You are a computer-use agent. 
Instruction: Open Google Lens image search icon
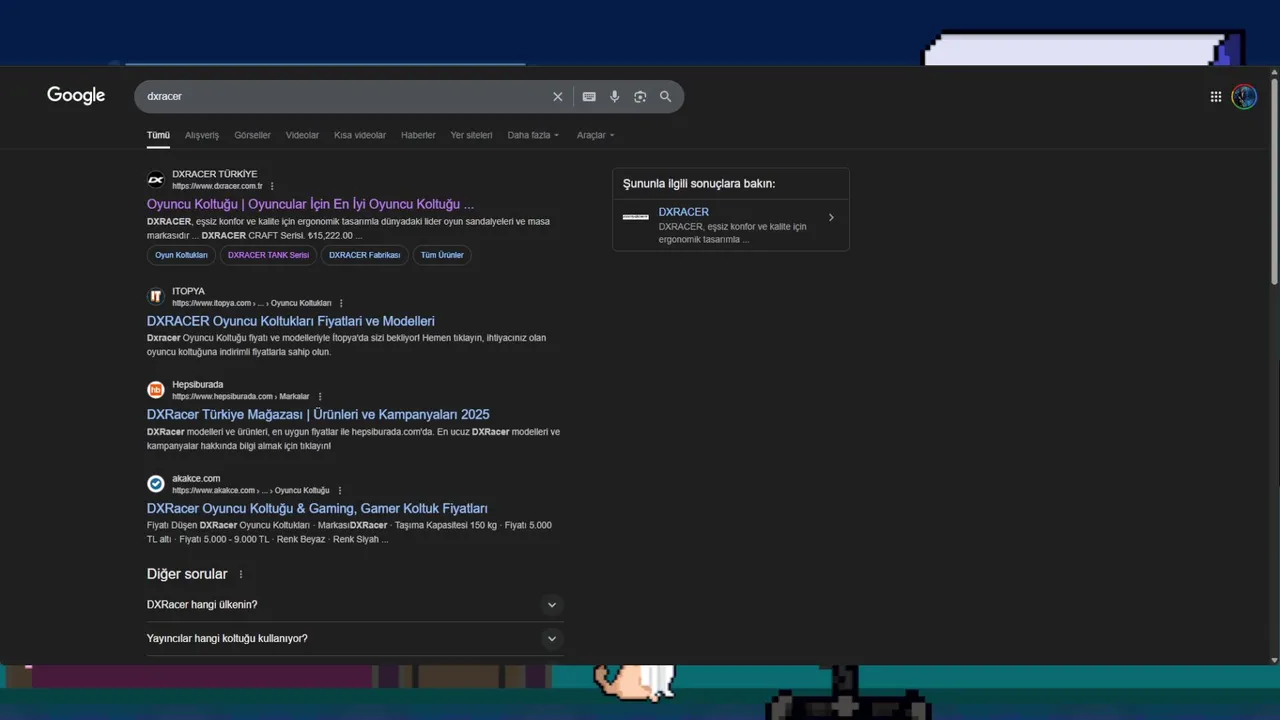click(x=640, y=97)
